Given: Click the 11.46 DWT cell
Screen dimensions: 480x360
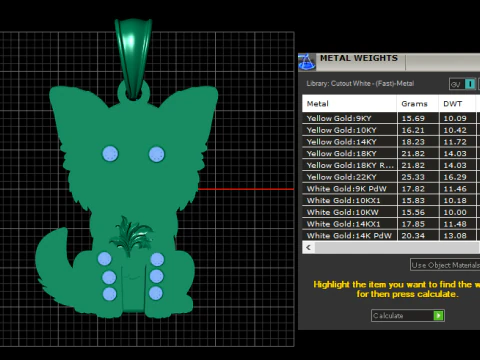Looking at the screenshot, I should pyautogui.click(x=458, y=189).
